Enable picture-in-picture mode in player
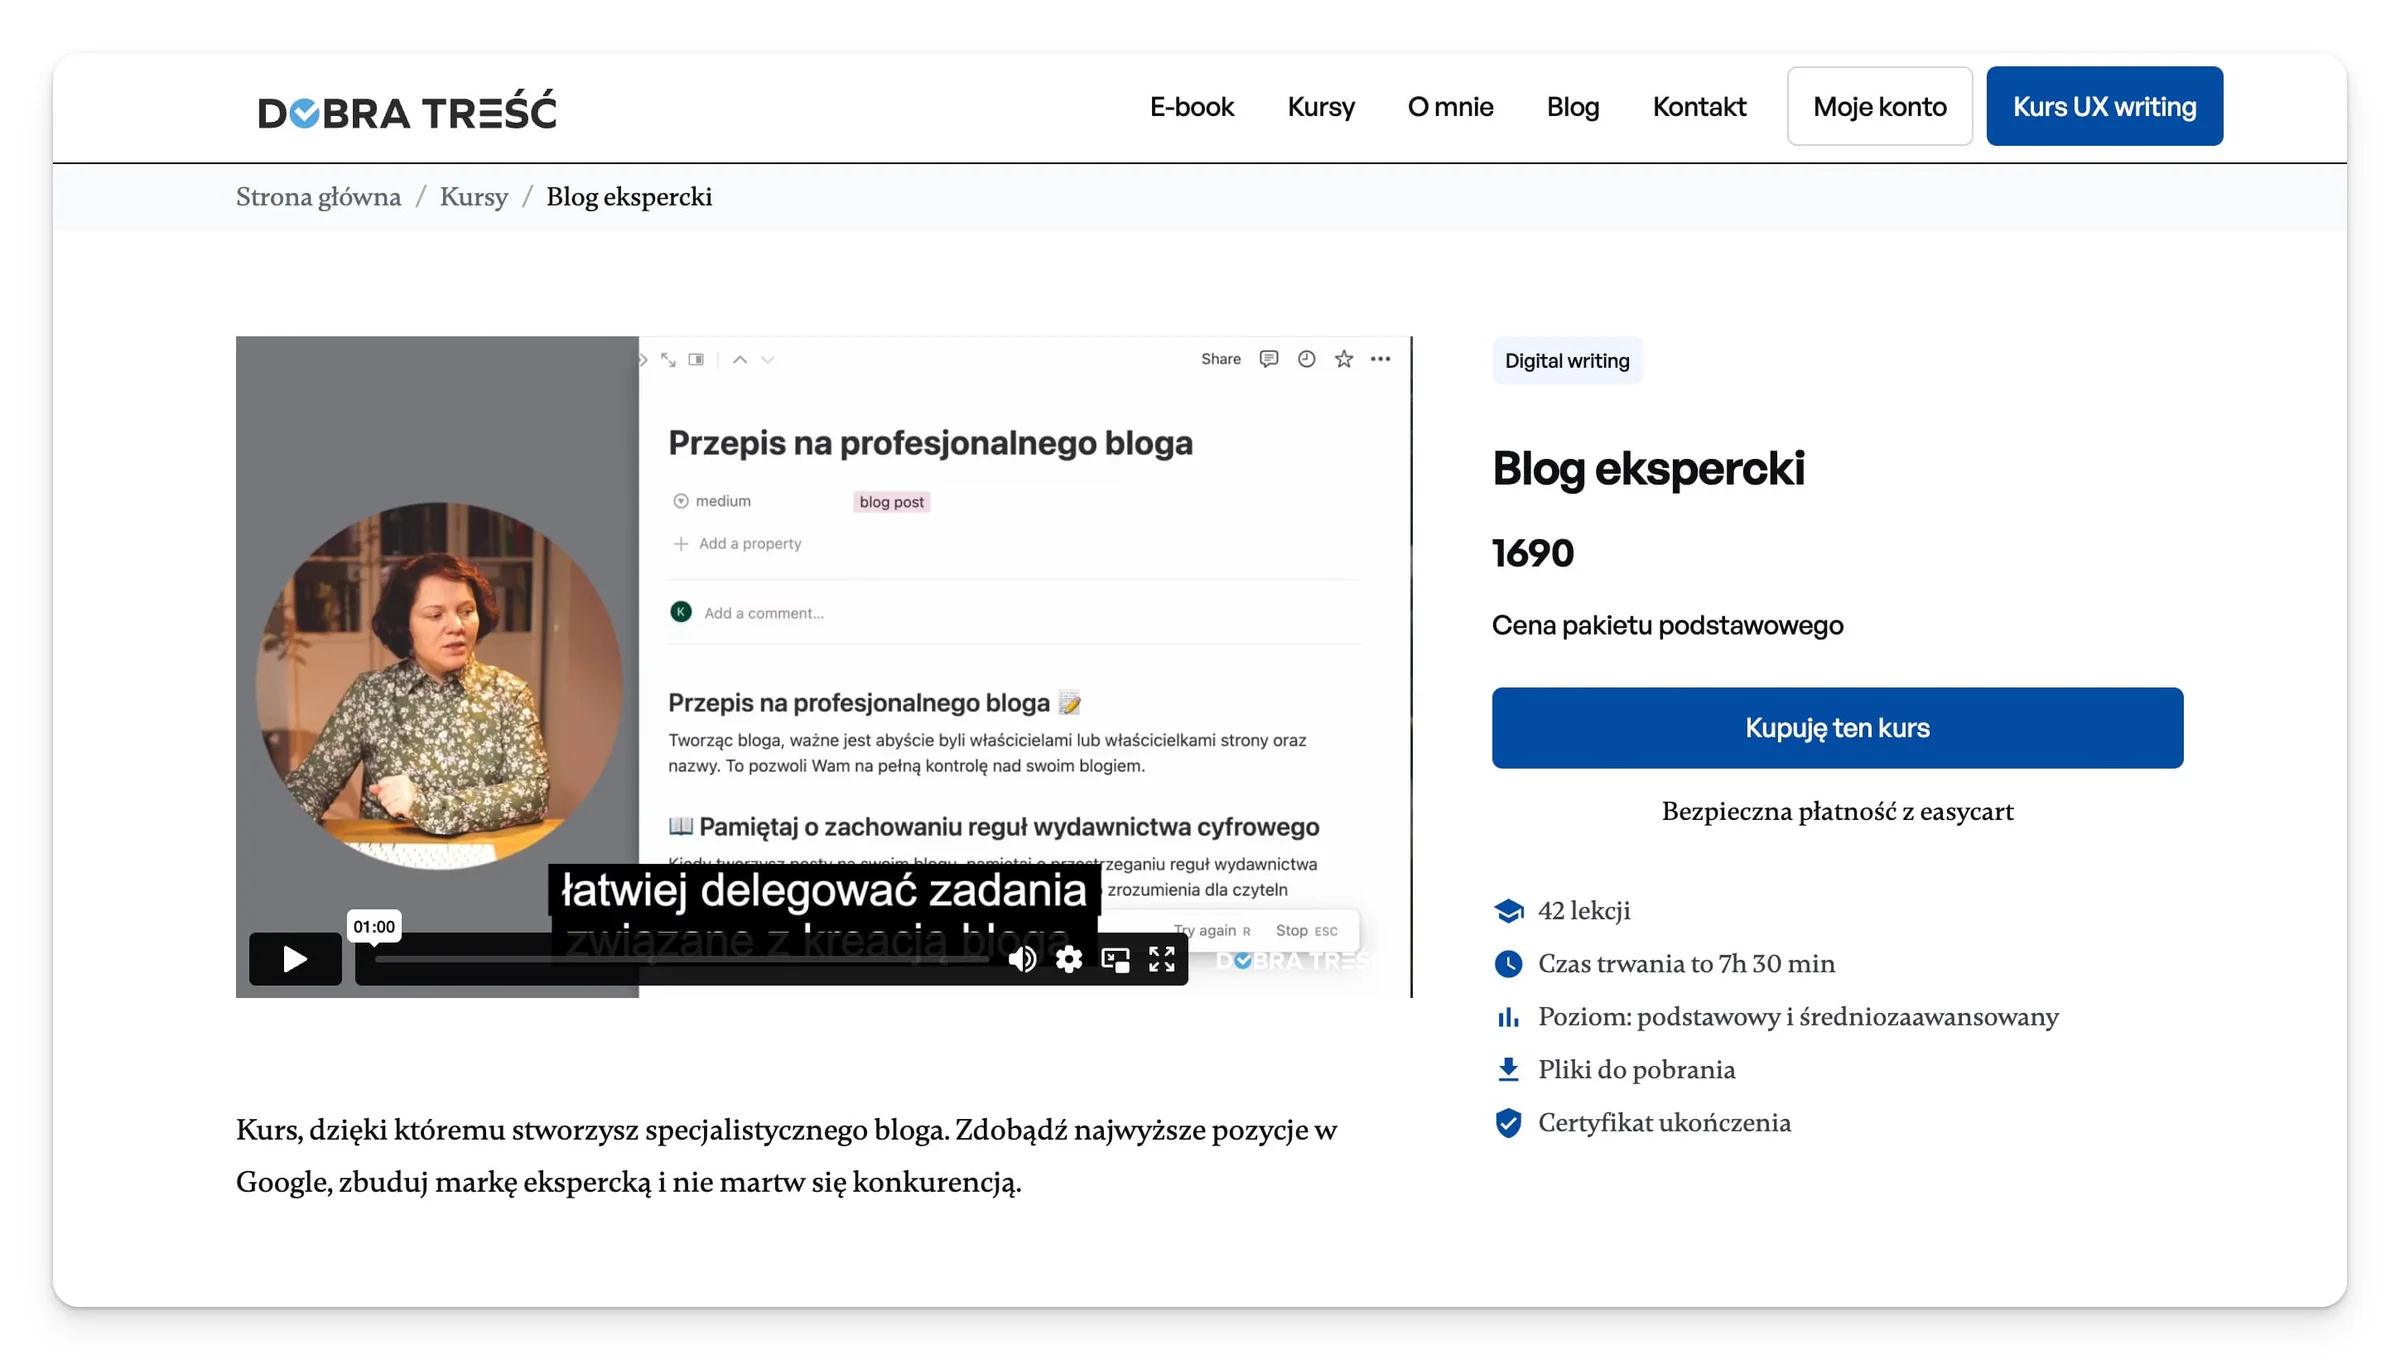2400x1360 pixels. 1115,959
